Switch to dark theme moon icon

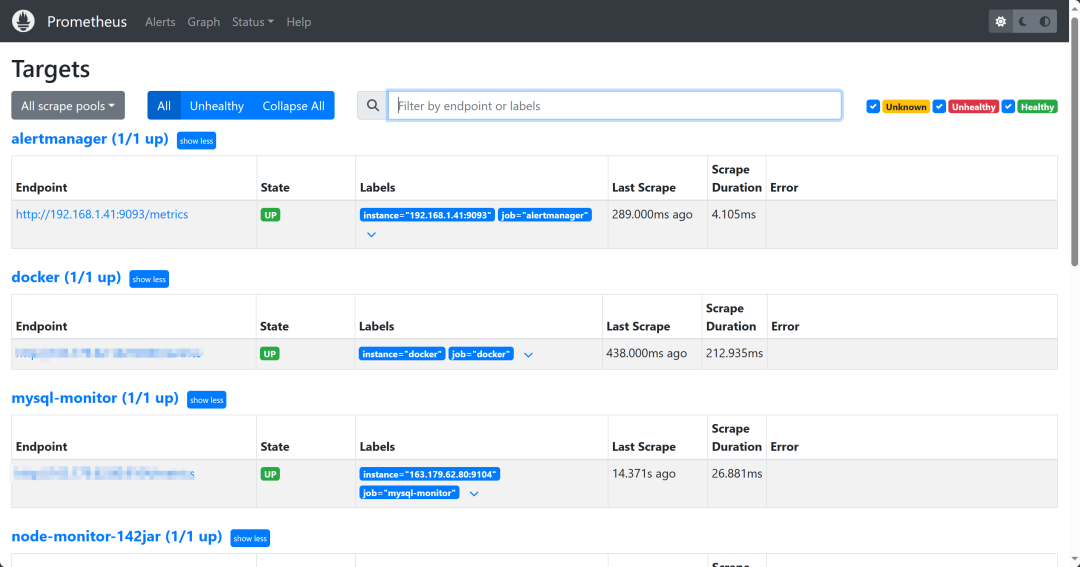coord(1023,21)
